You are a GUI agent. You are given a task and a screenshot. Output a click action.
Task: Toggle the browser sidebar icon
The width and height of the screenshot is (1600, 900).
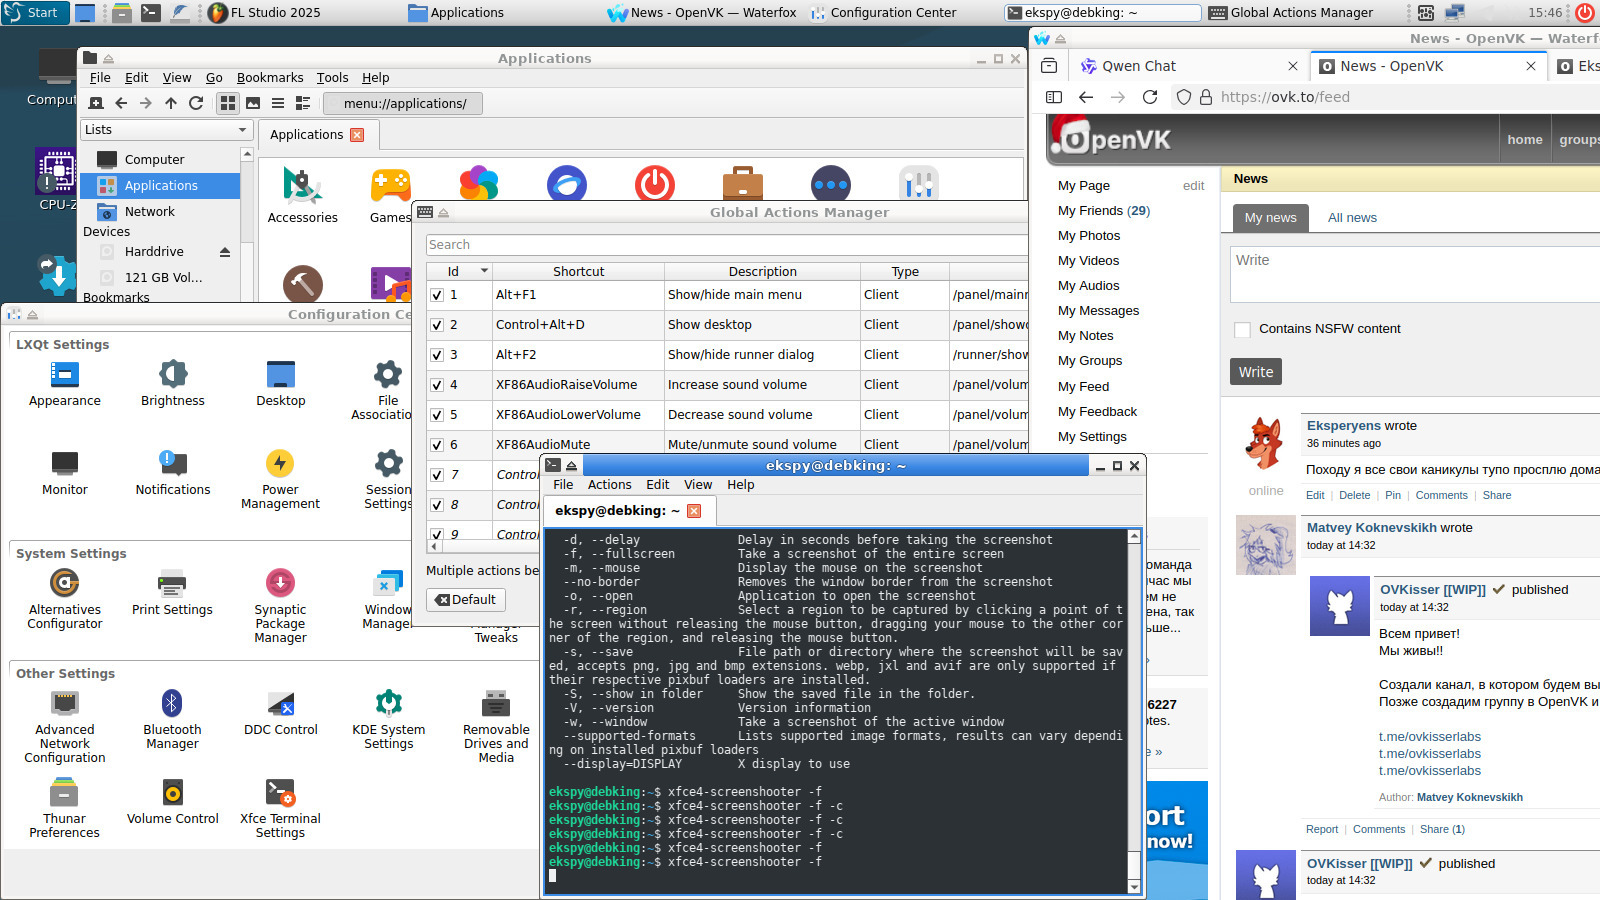click(1054, 97)
